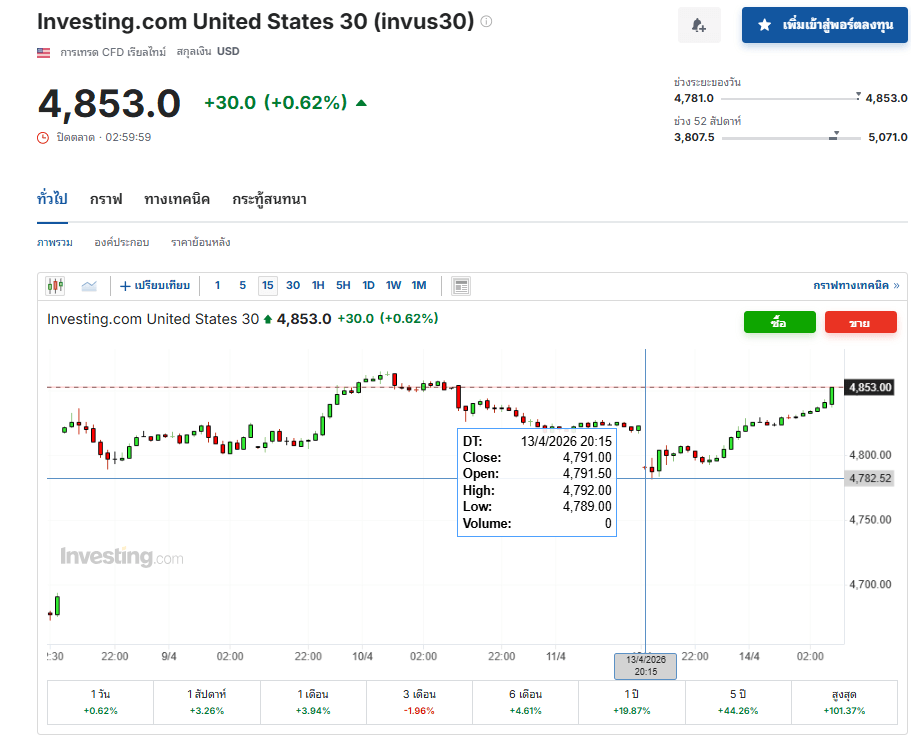Screen dimensions: 911x738
Task: Click the 3,807.5 52-week low value
Action: tap(694, 138)
